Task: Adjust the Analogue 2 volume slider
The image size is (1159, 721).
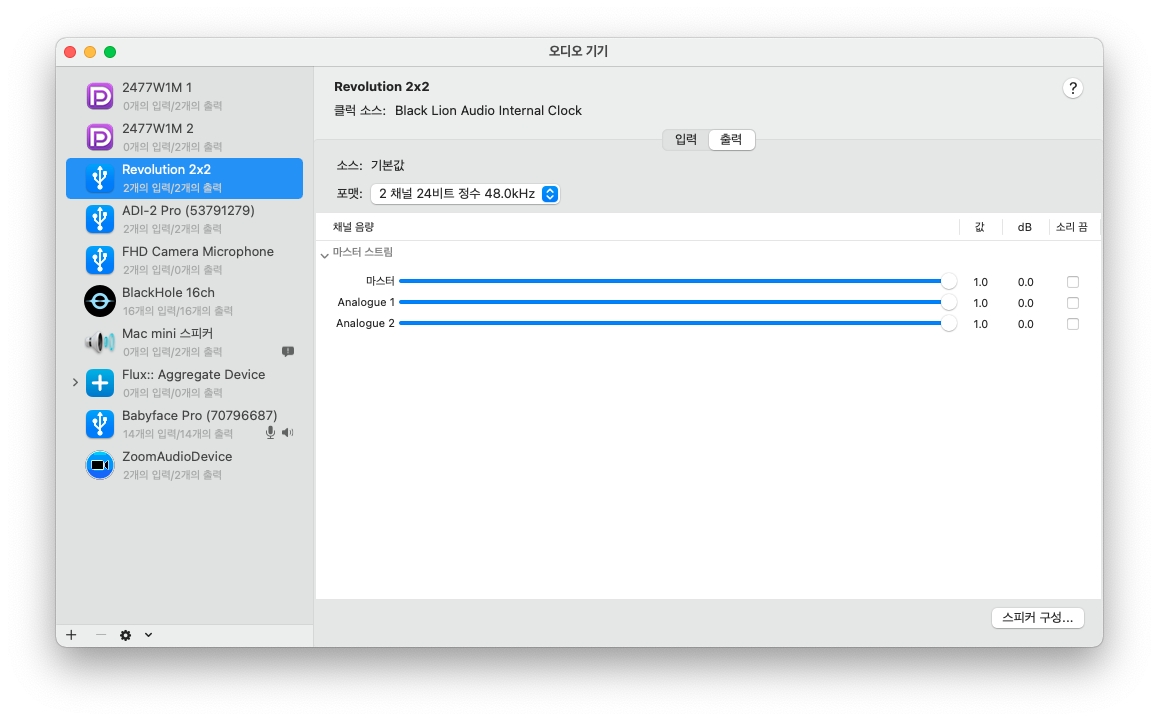Action: [x=677, y=323]
